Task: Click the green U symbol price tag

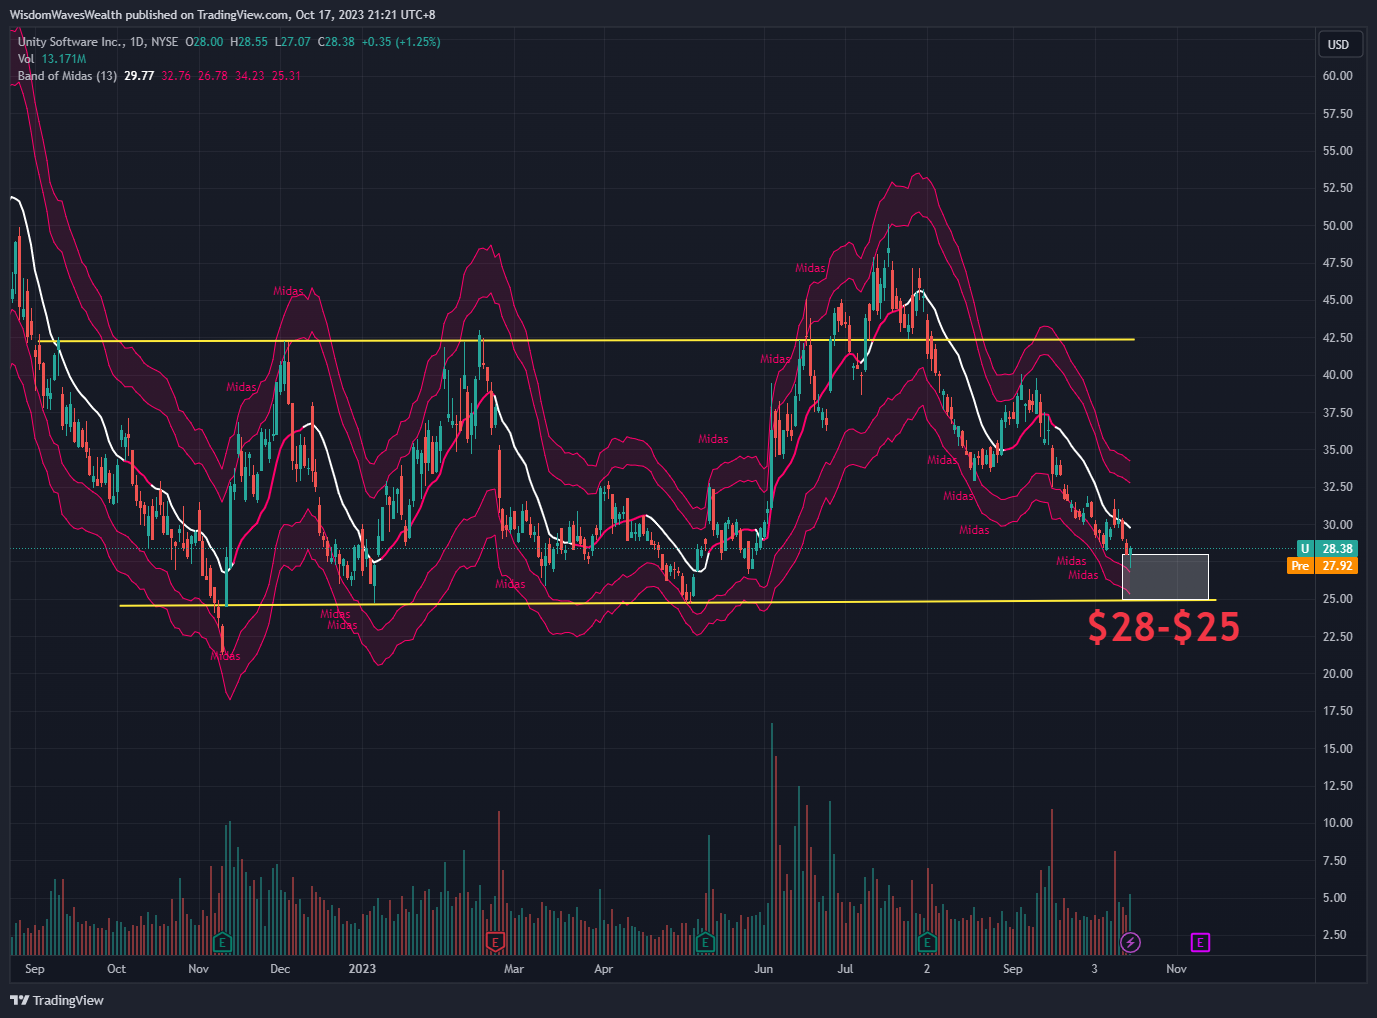Action: coord(1304,548)
